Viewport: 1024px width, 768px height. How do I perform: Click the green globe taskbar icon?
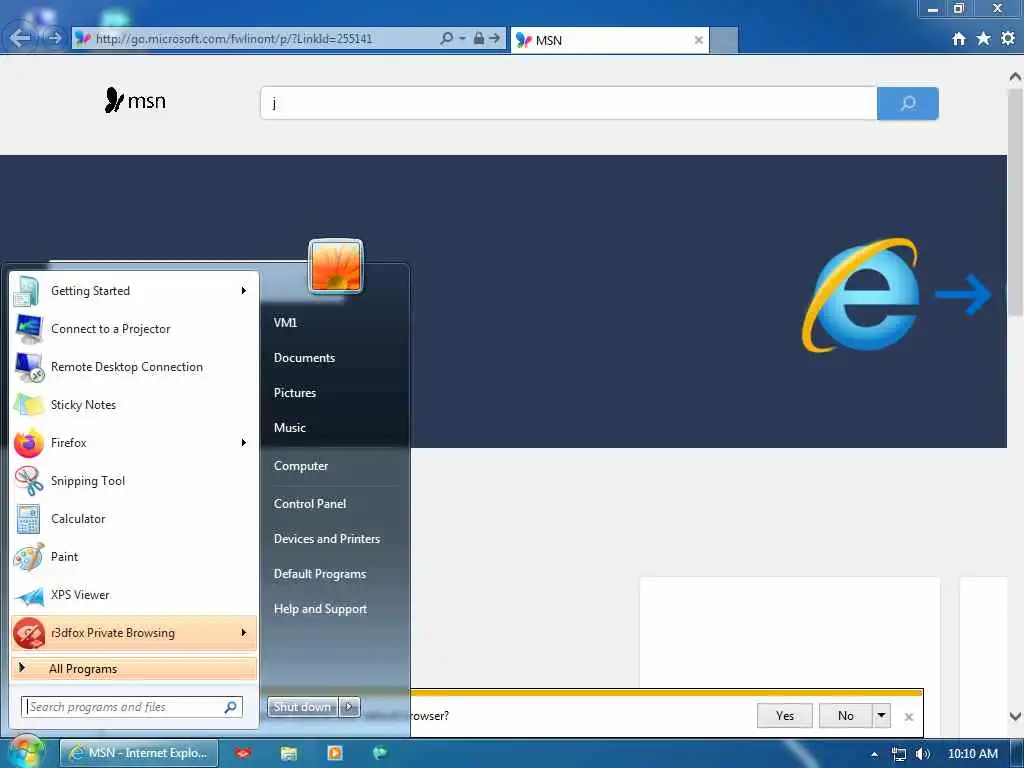380,753
